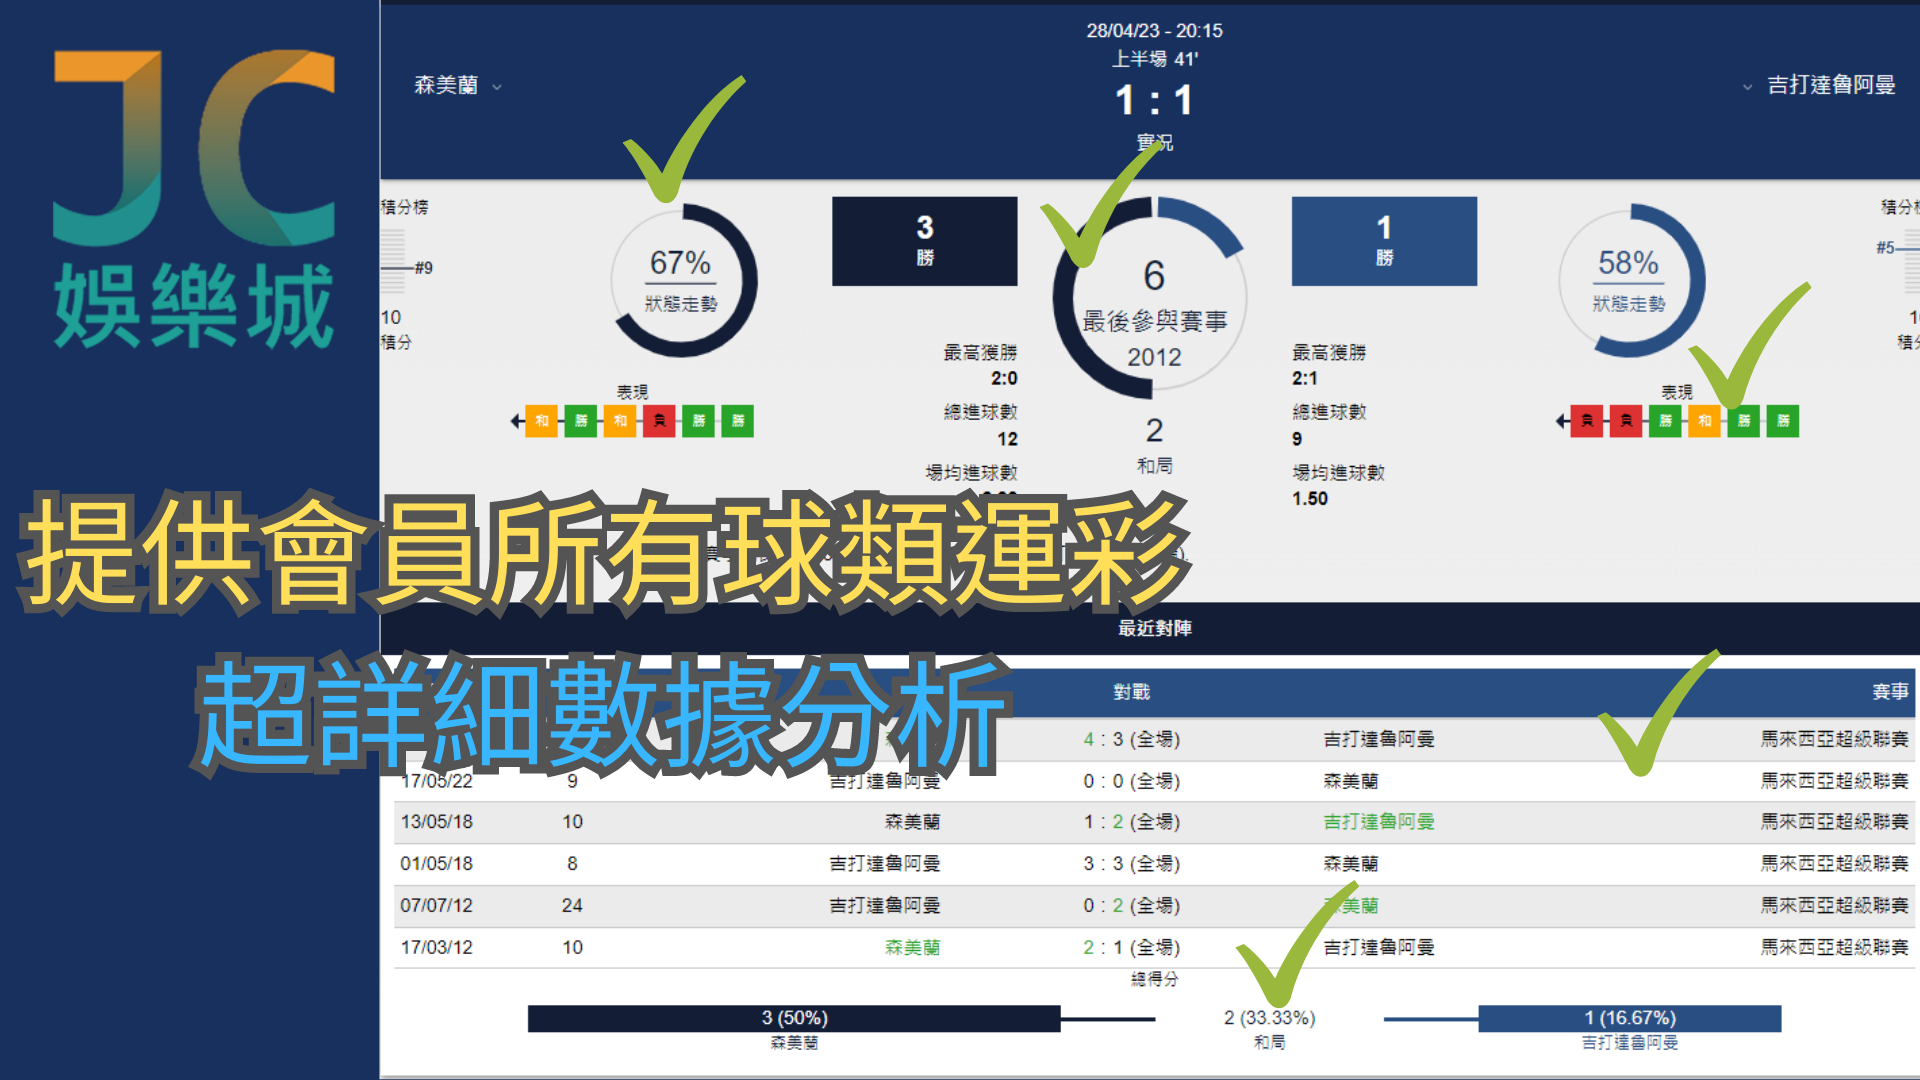This screenshot has height=1080, width=1920.
Task: Click the 1 (16.67%) 吉打達魯阿曼 win bar
Action: (x=1630, y=1019)
